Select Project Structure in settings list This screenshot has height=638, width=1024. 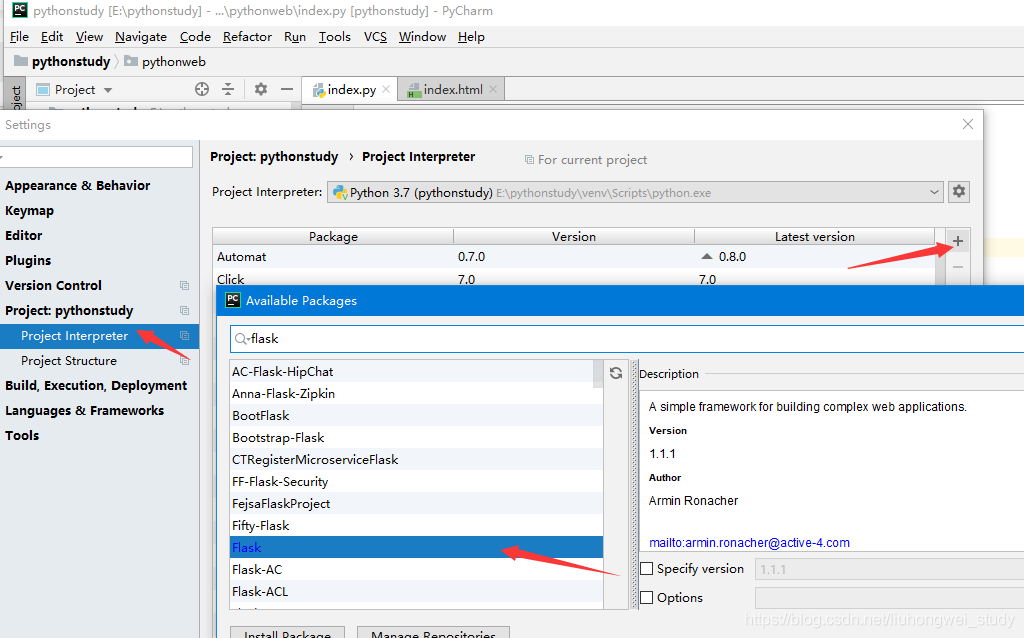69,360
